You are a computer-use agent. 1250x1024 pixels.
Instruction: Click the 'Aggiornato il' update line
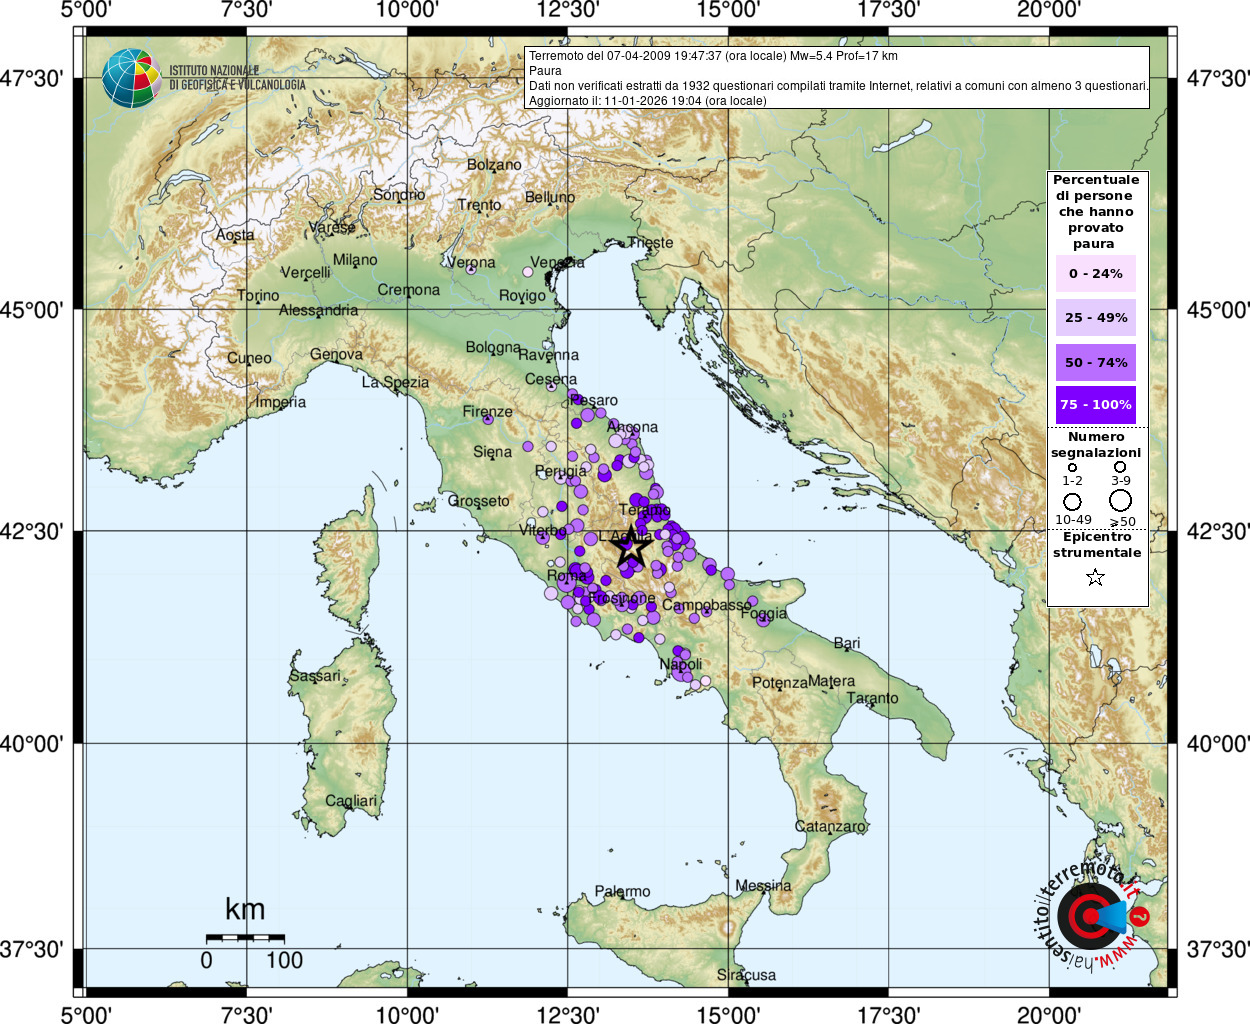coord(648,101)
